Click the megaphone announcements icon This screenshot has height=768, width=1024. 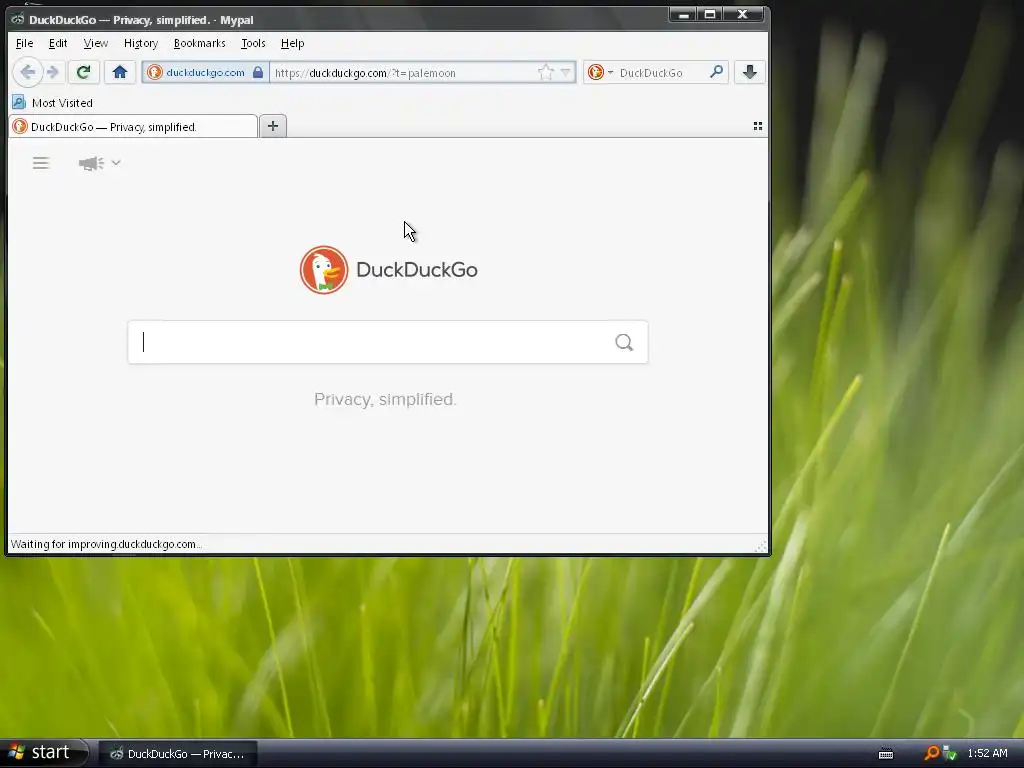91,163
